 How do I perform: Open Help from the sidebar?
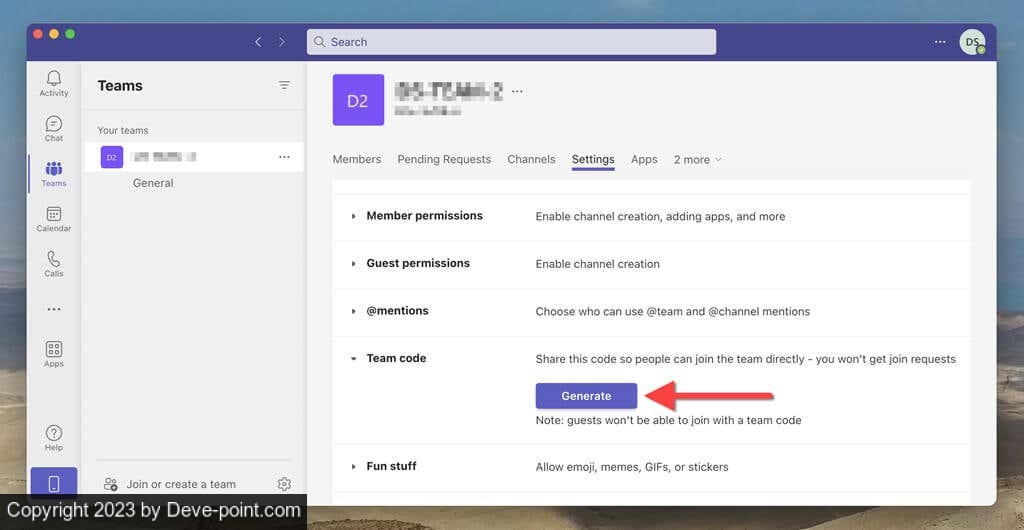point(54,437)
